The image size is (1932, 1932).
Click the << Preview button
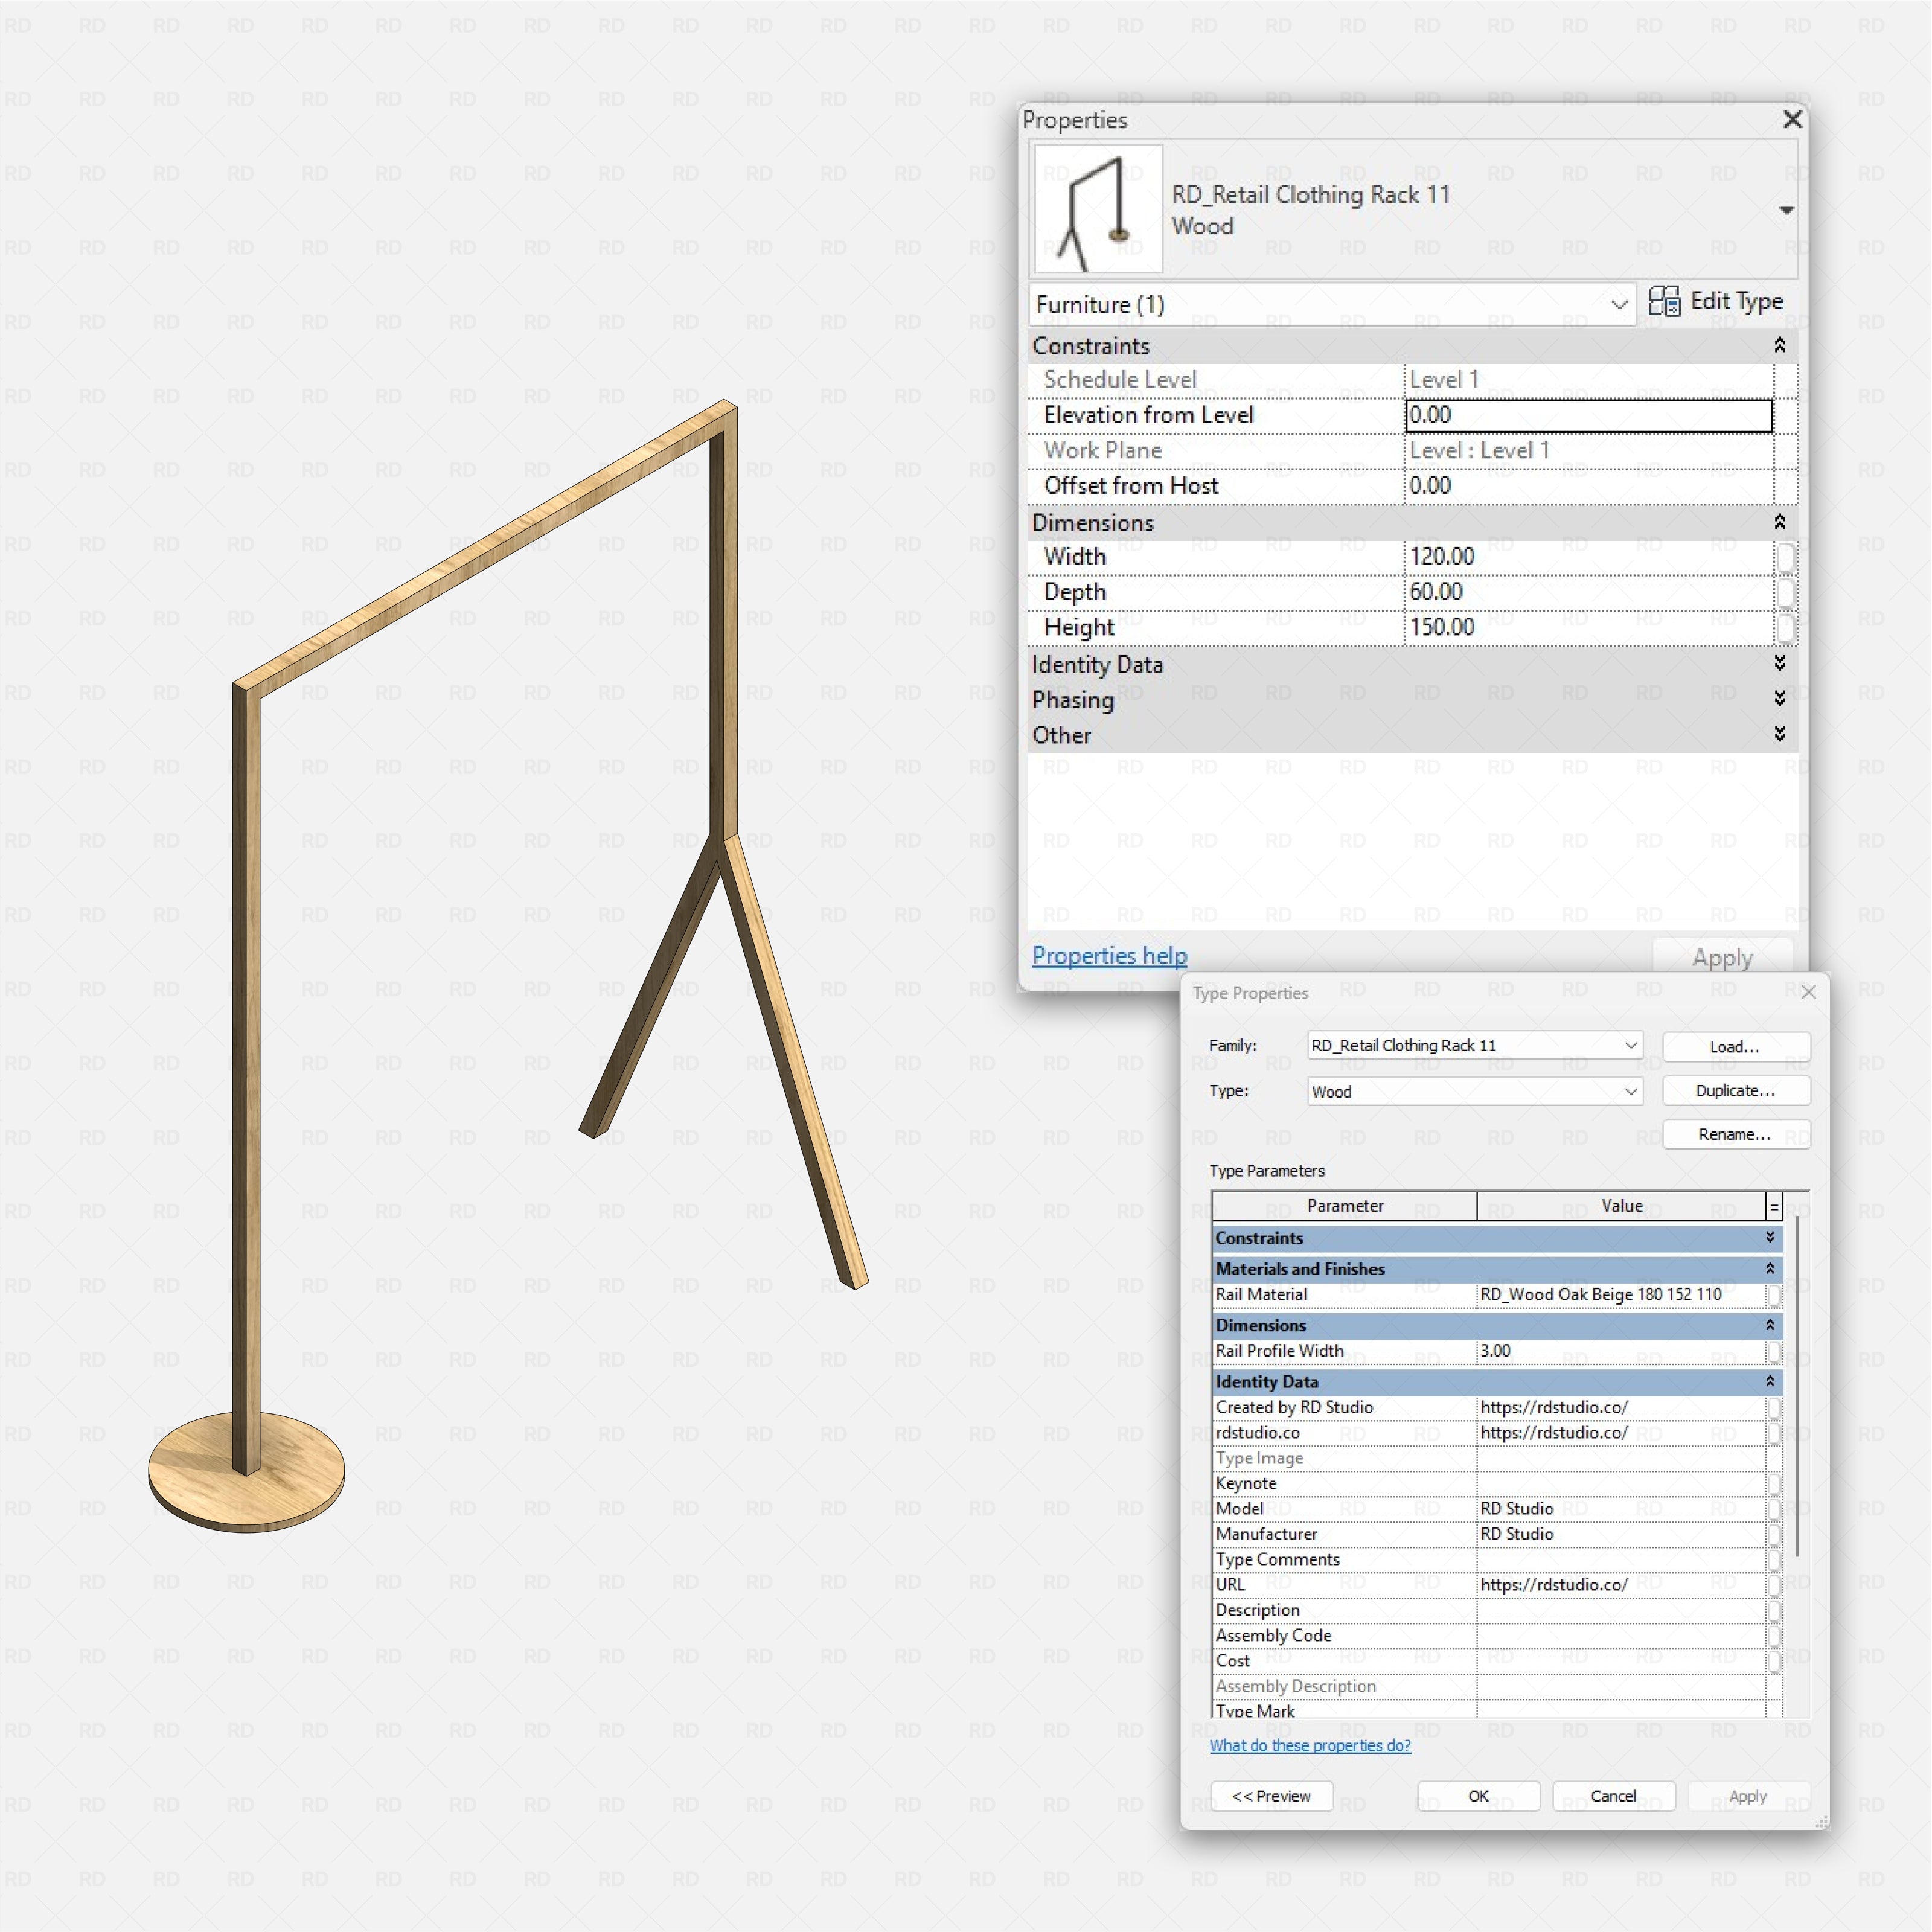point(1271,1796)
